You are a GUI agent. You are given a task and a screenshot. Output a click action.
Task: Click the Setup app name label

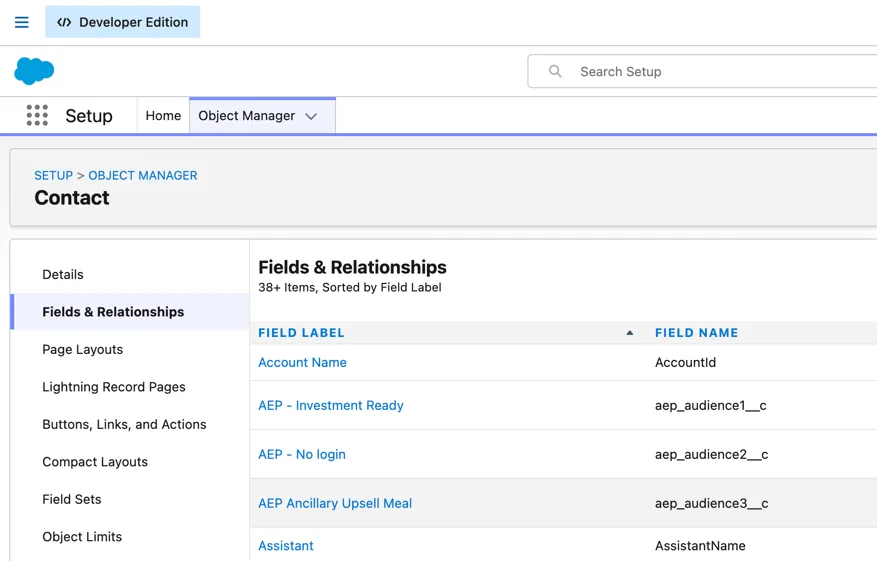(x=89, y=116)
